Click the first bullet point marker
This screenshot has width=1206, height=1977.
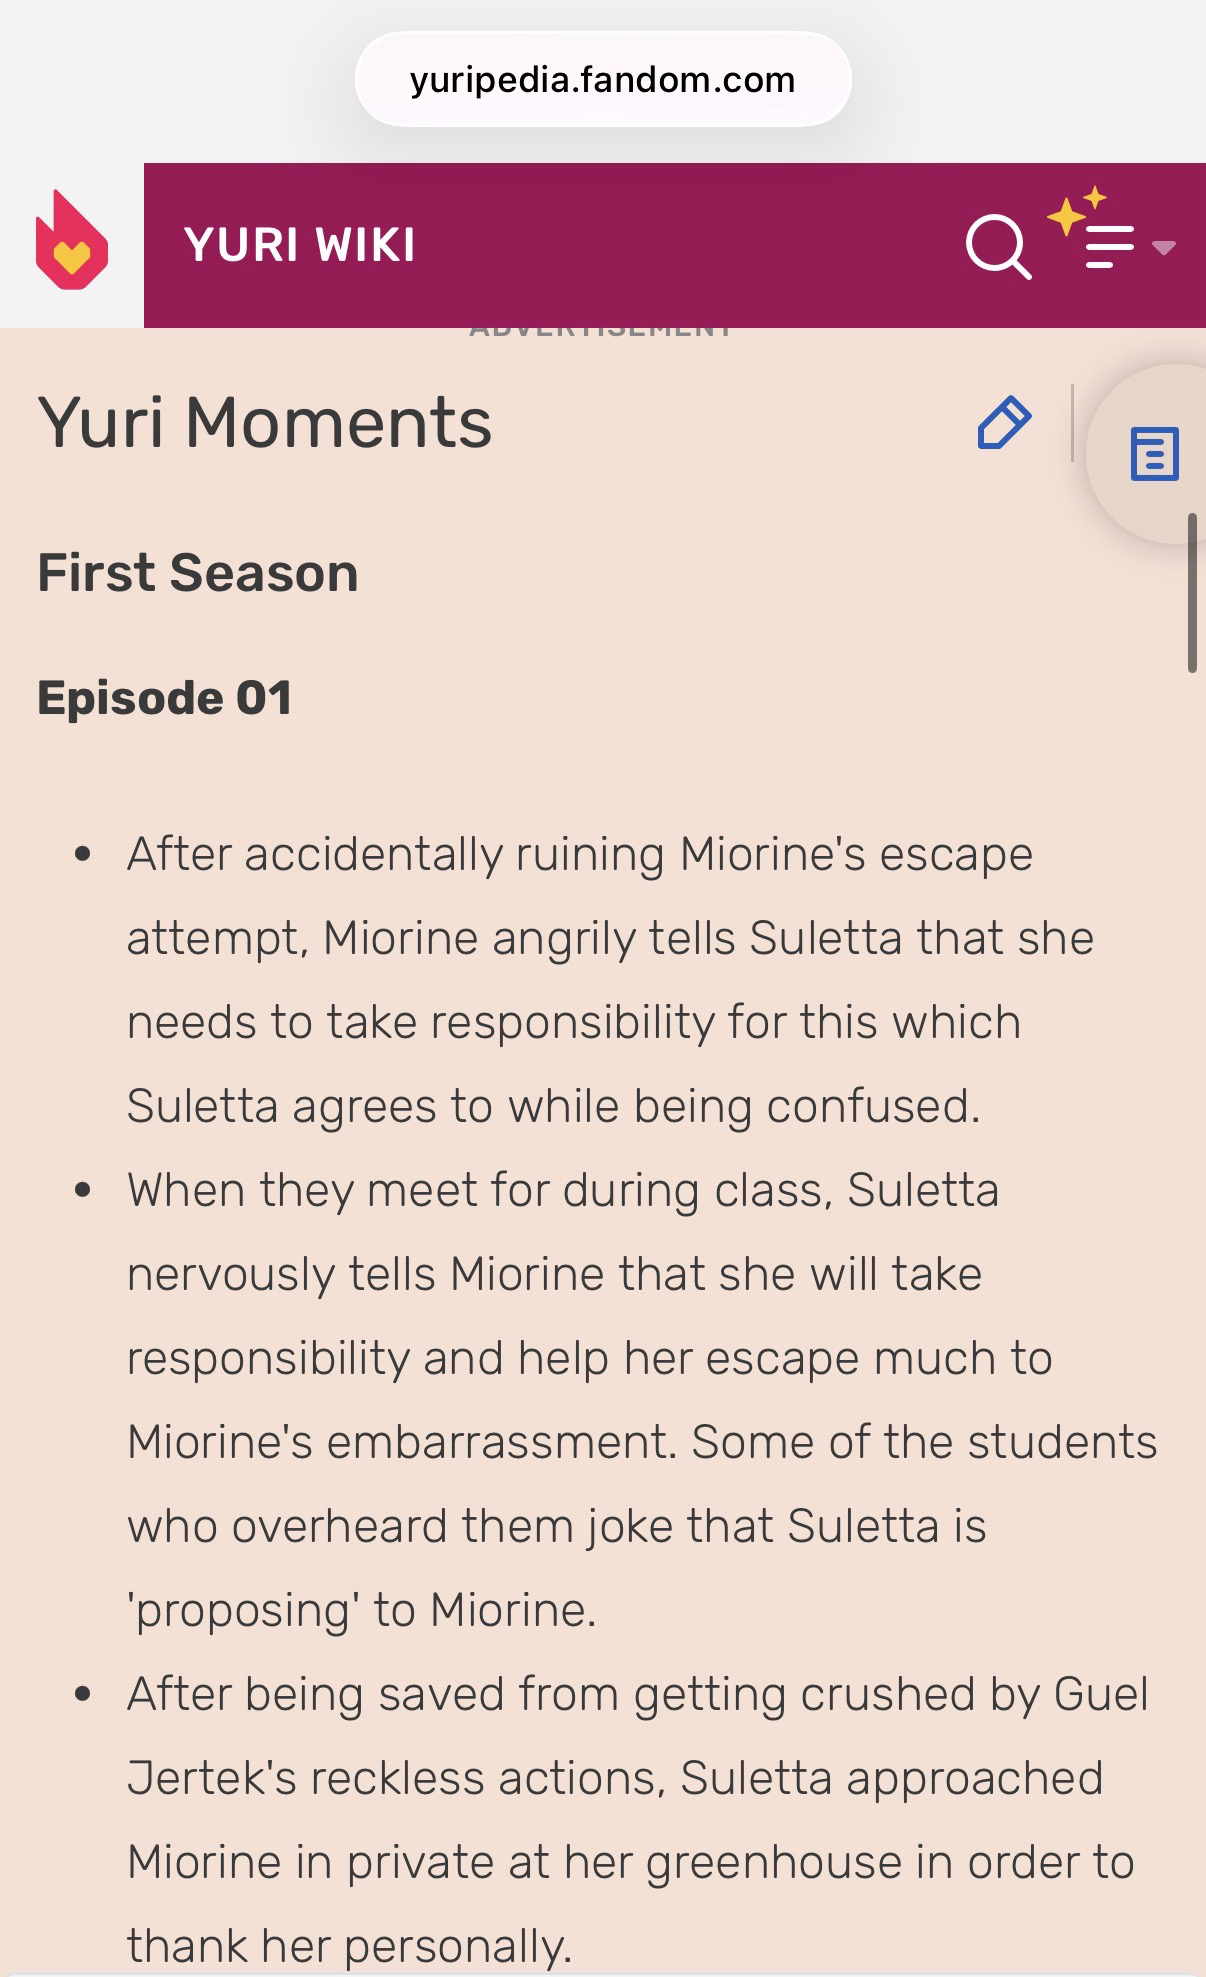[83, 855]
